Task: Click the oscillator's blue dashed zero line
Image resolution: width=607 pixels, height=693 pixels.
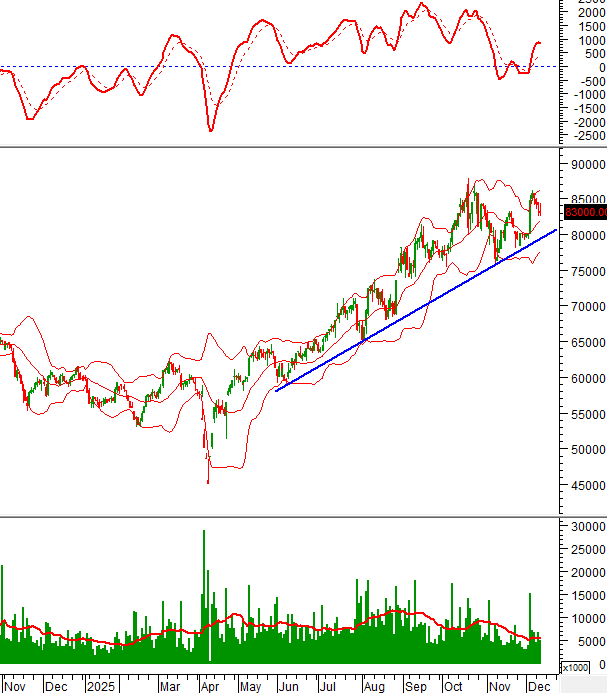Action: 300,67
